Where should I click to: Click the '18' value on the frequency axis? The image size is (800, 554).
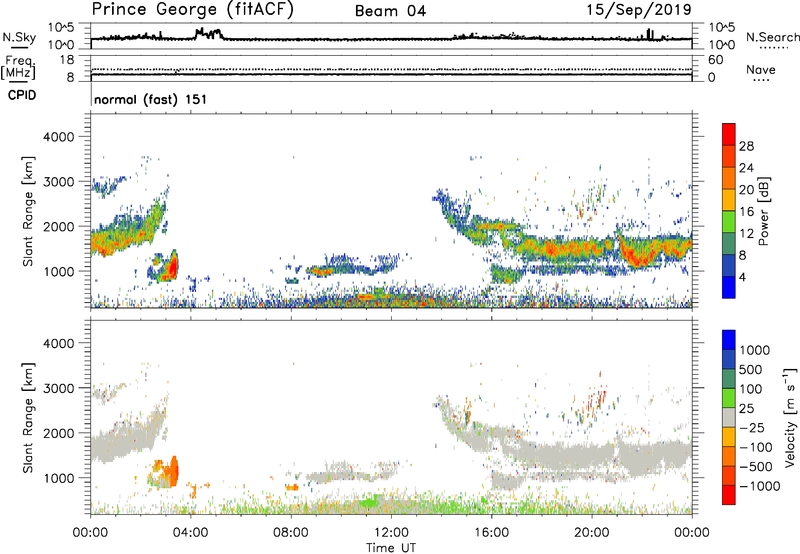(66, 59)
